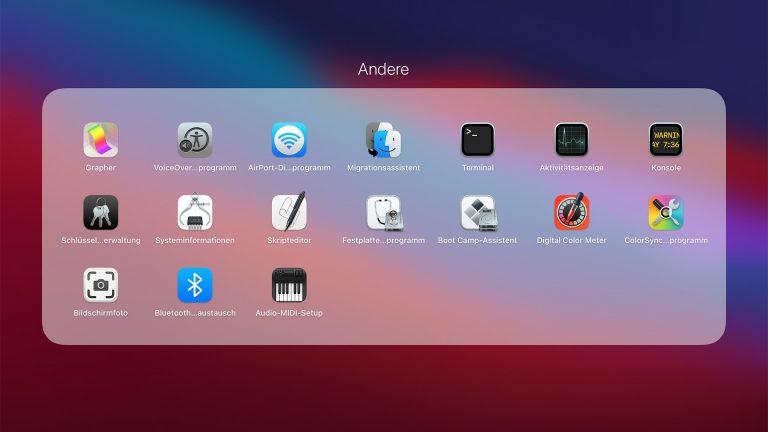768x432 pixels.
Task: Open the Grapher app
Action: point(100,140)
